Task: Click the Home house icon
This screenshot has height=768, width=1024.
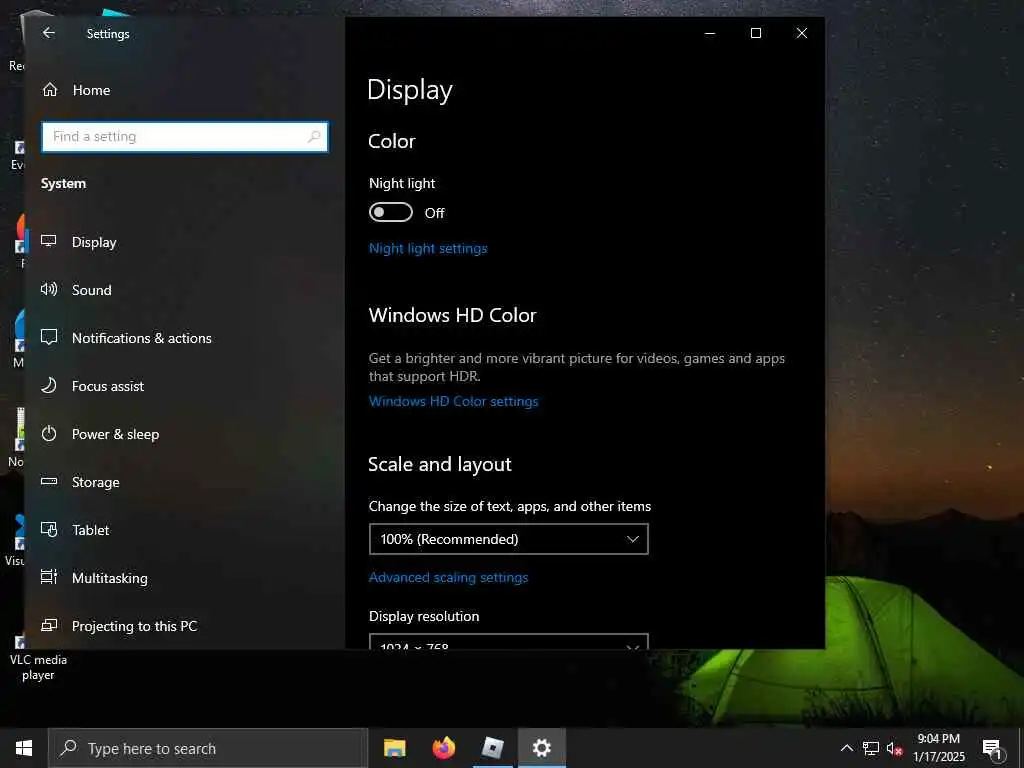Action: pyautogui.click(x=50, y=89)
